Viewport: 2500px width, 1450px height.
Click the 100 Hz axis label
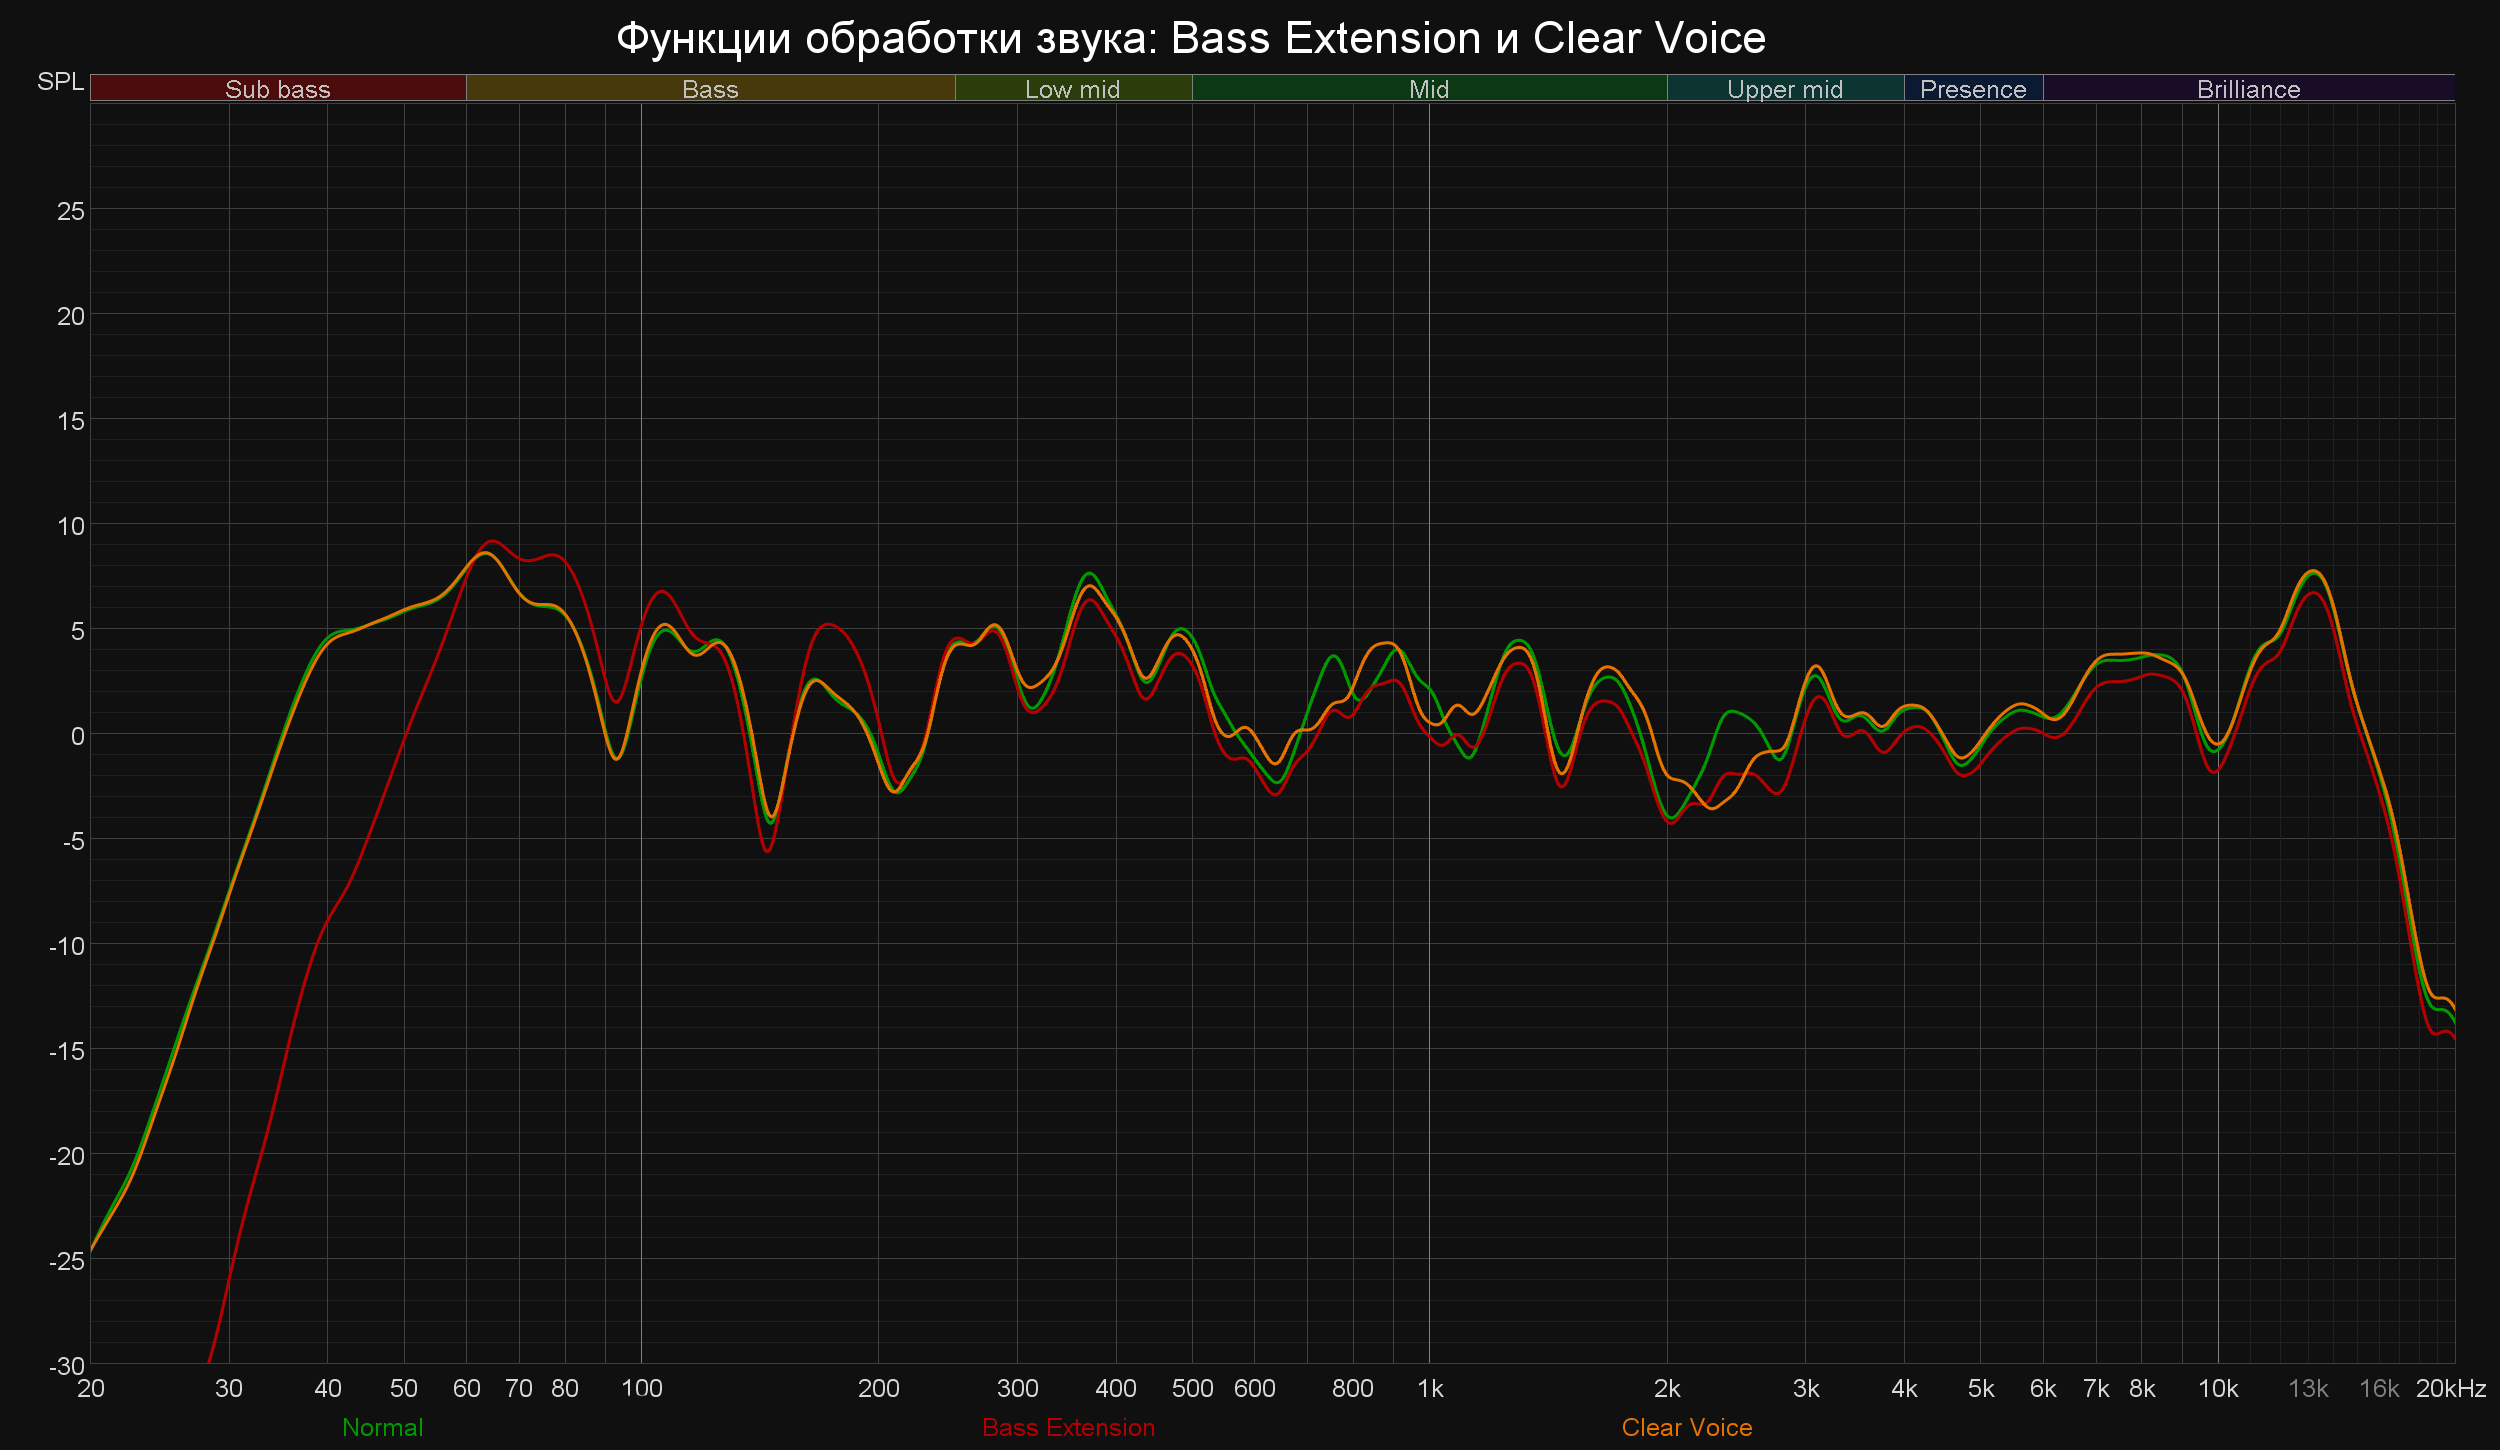click(641, 1388)
